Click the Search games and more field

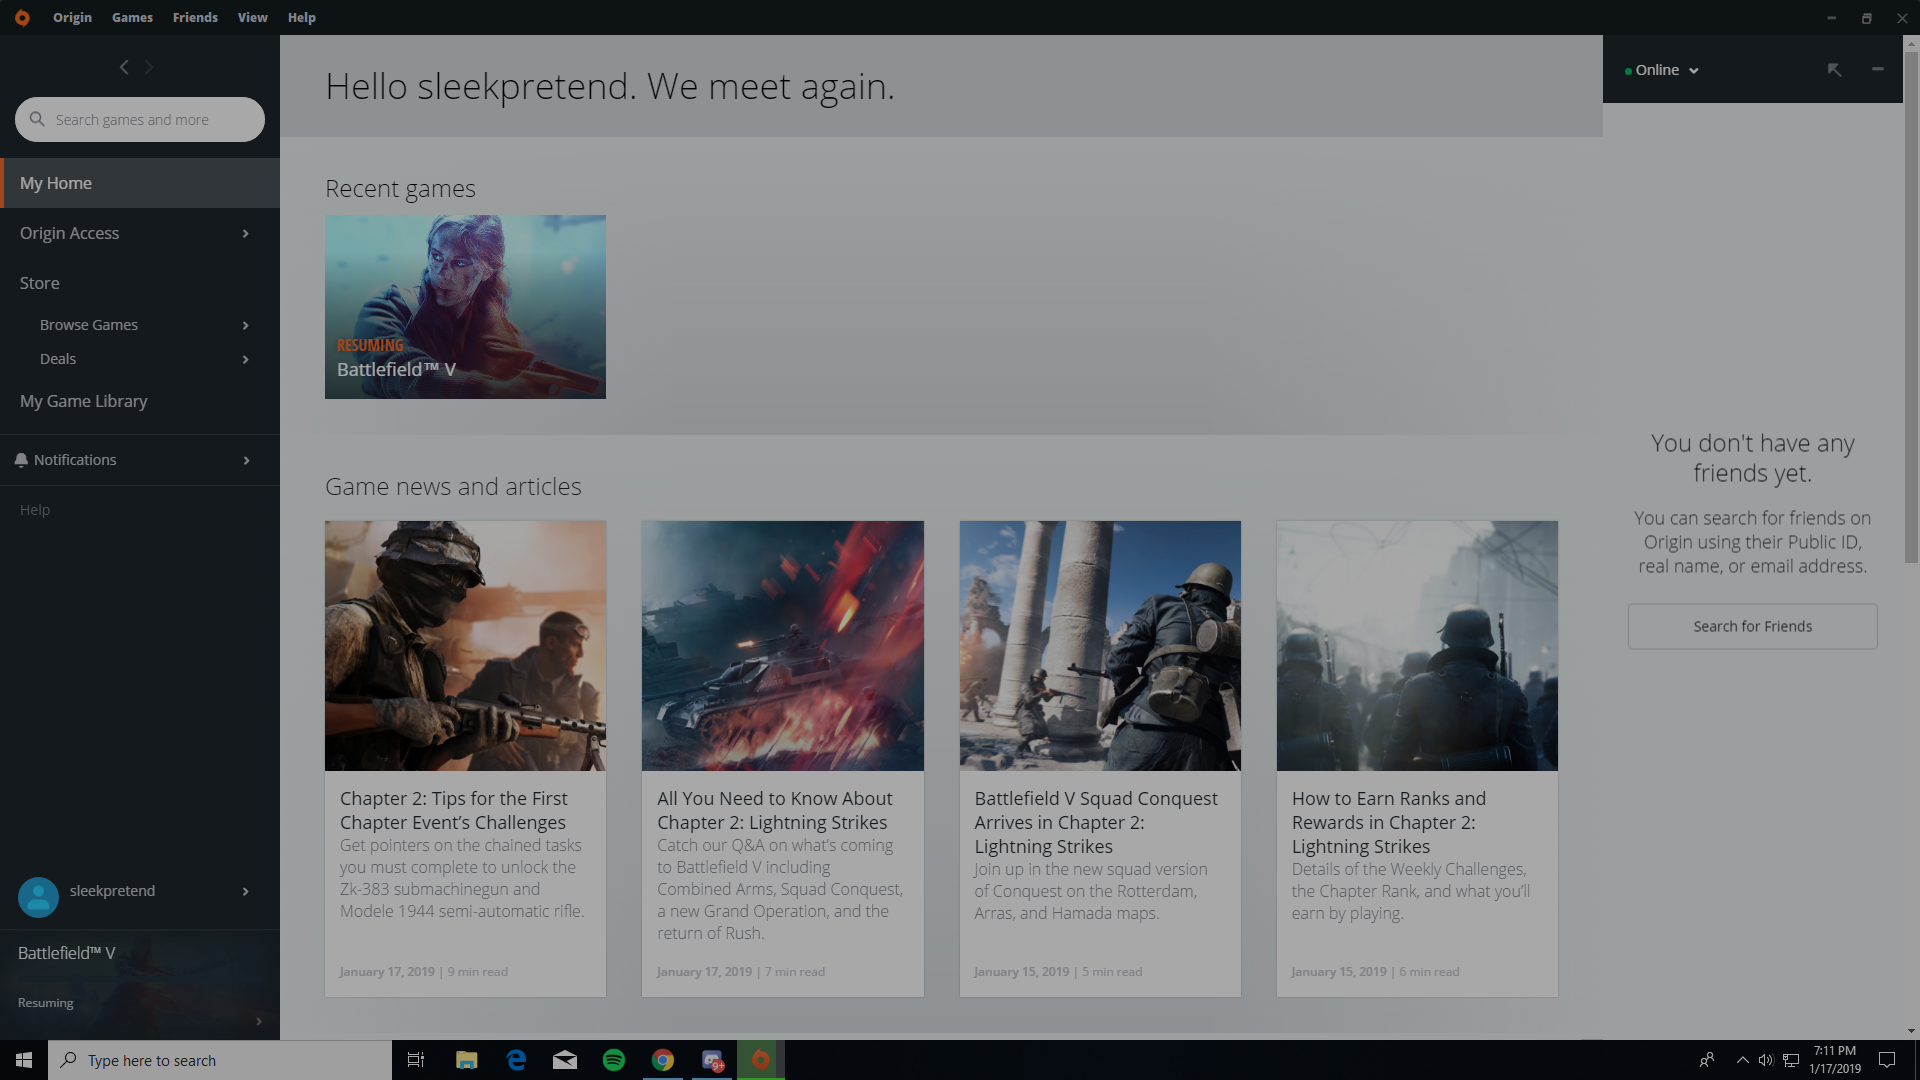140,119
